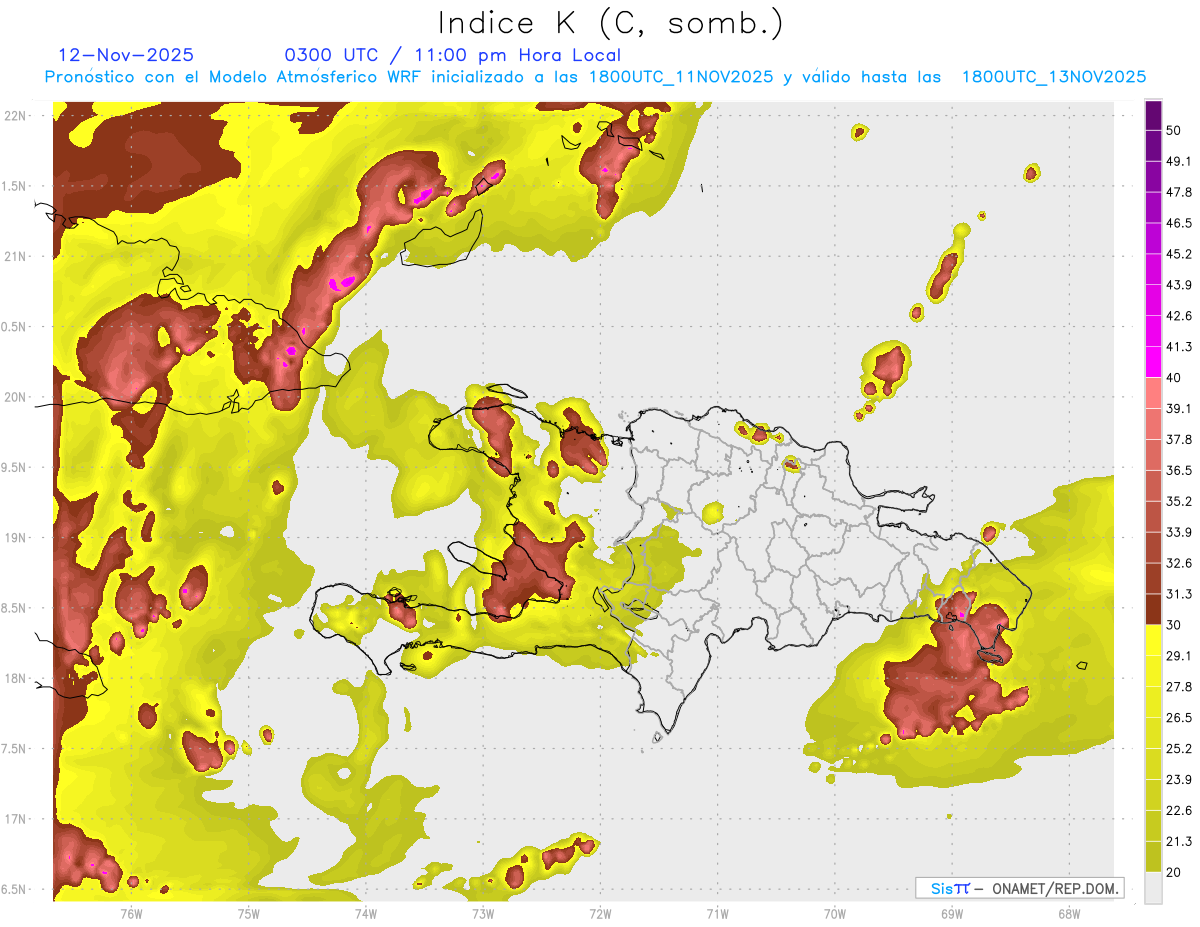The height and width of the screenshot is (927, 1200).
Task: Click the bright yellow legend band between 29.1 and 30
Action: point(1153,640)
